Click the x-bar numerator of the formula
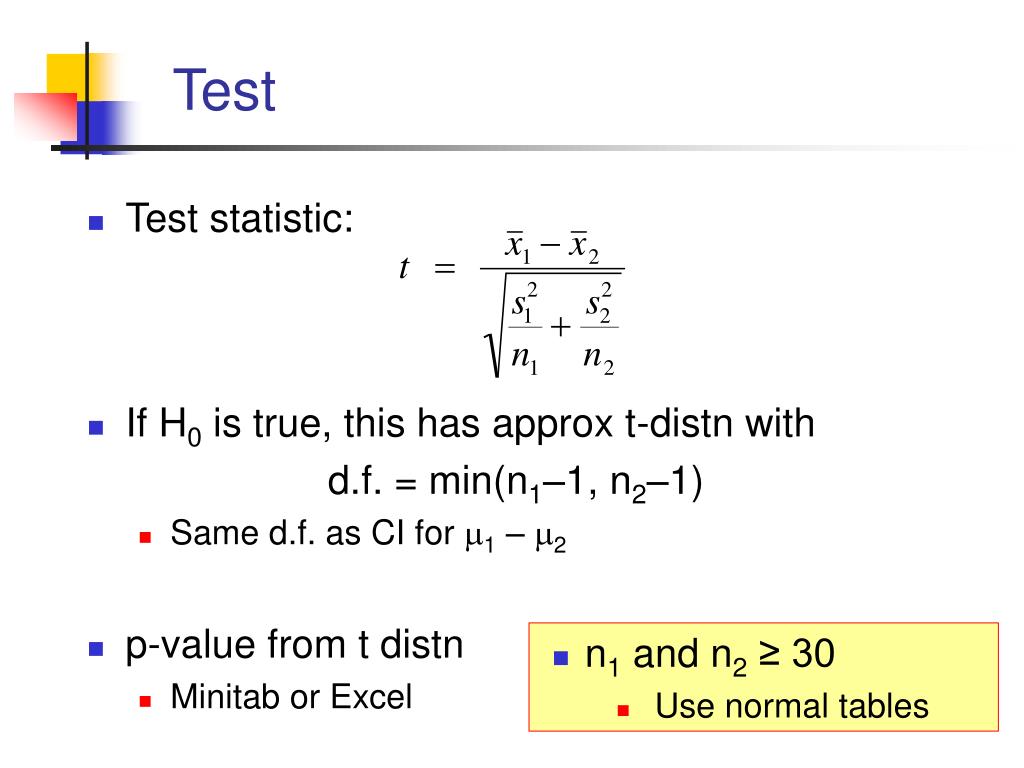 (552, 248)
